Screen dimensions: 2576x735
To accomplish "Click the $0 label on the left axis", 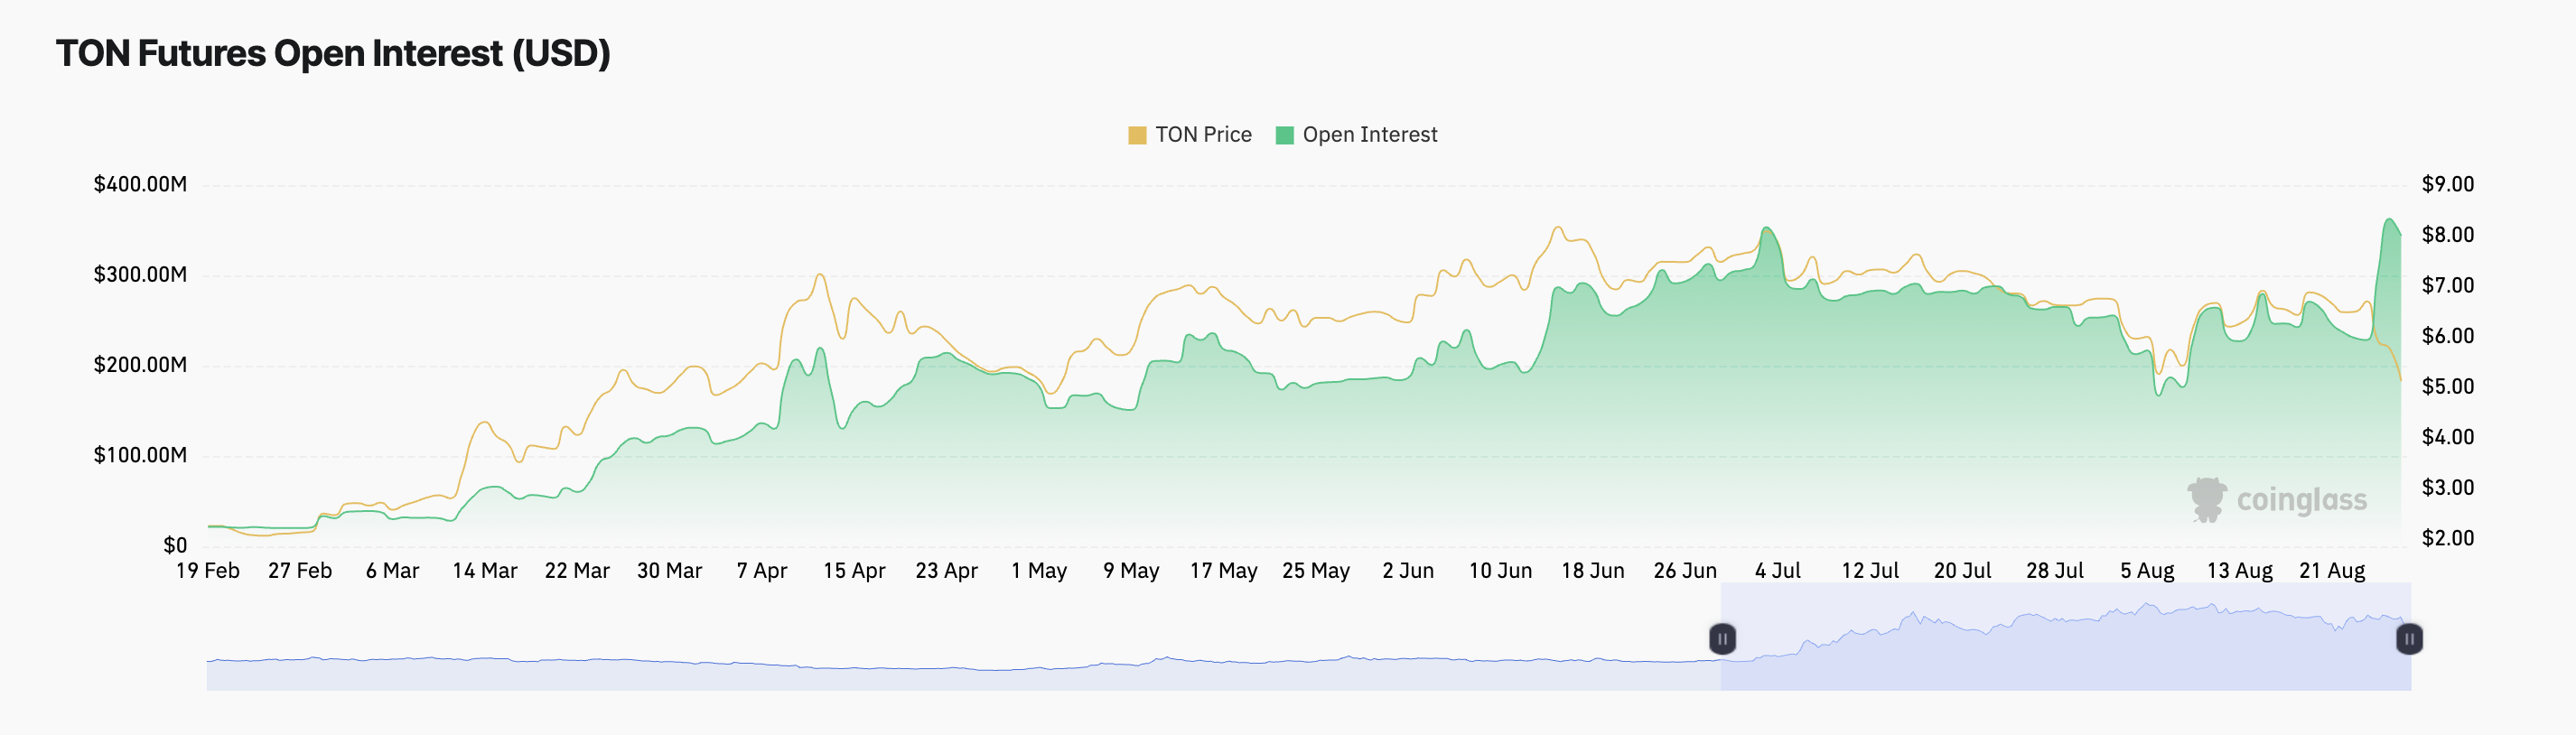I will click(175, 545).
